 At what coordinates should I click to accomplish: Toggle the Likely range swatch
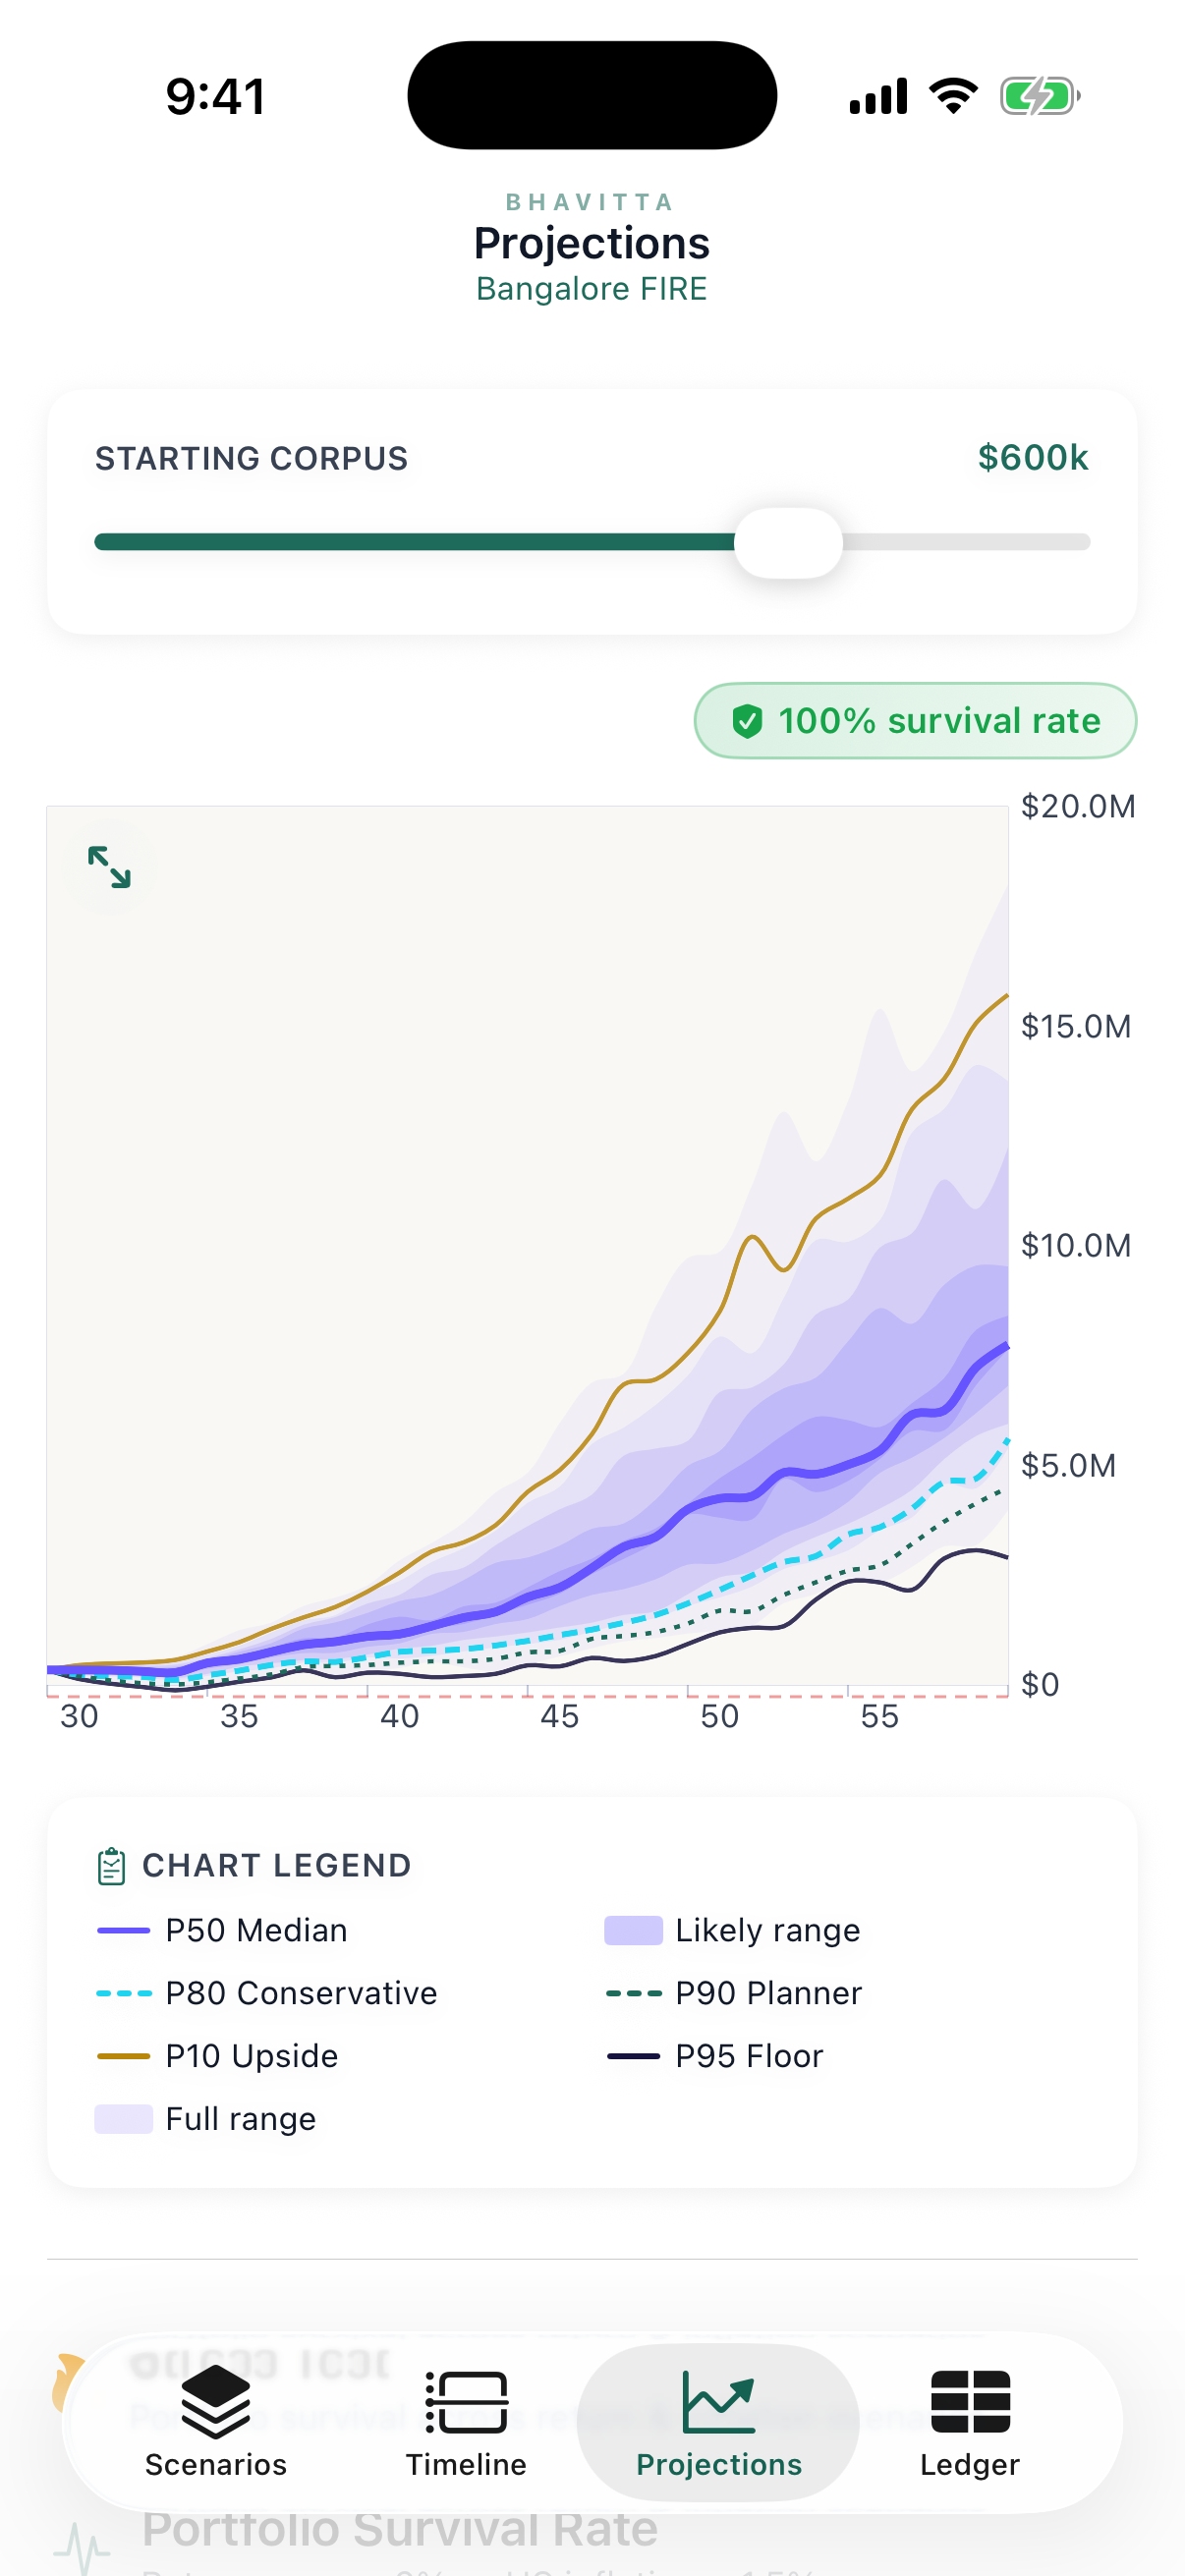(633, 1930)
